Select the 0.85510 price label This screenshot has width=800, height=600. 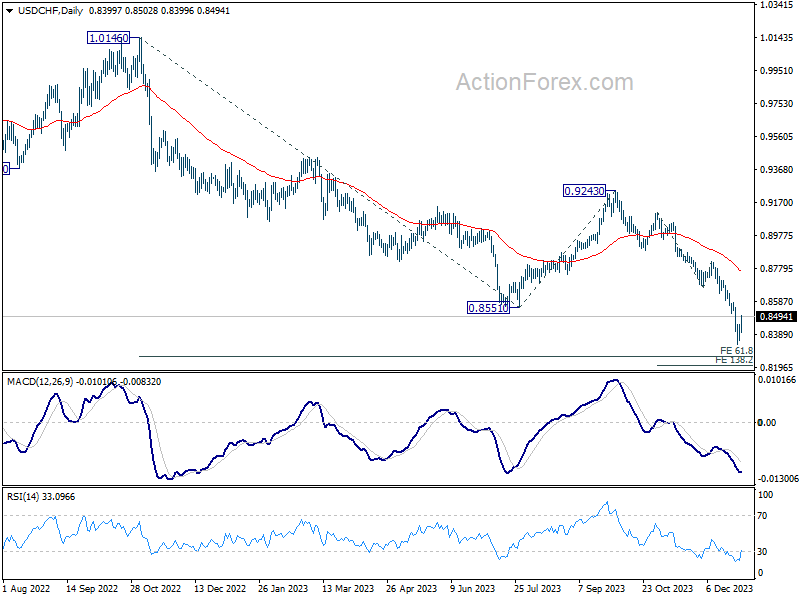[x=488, y=308]
